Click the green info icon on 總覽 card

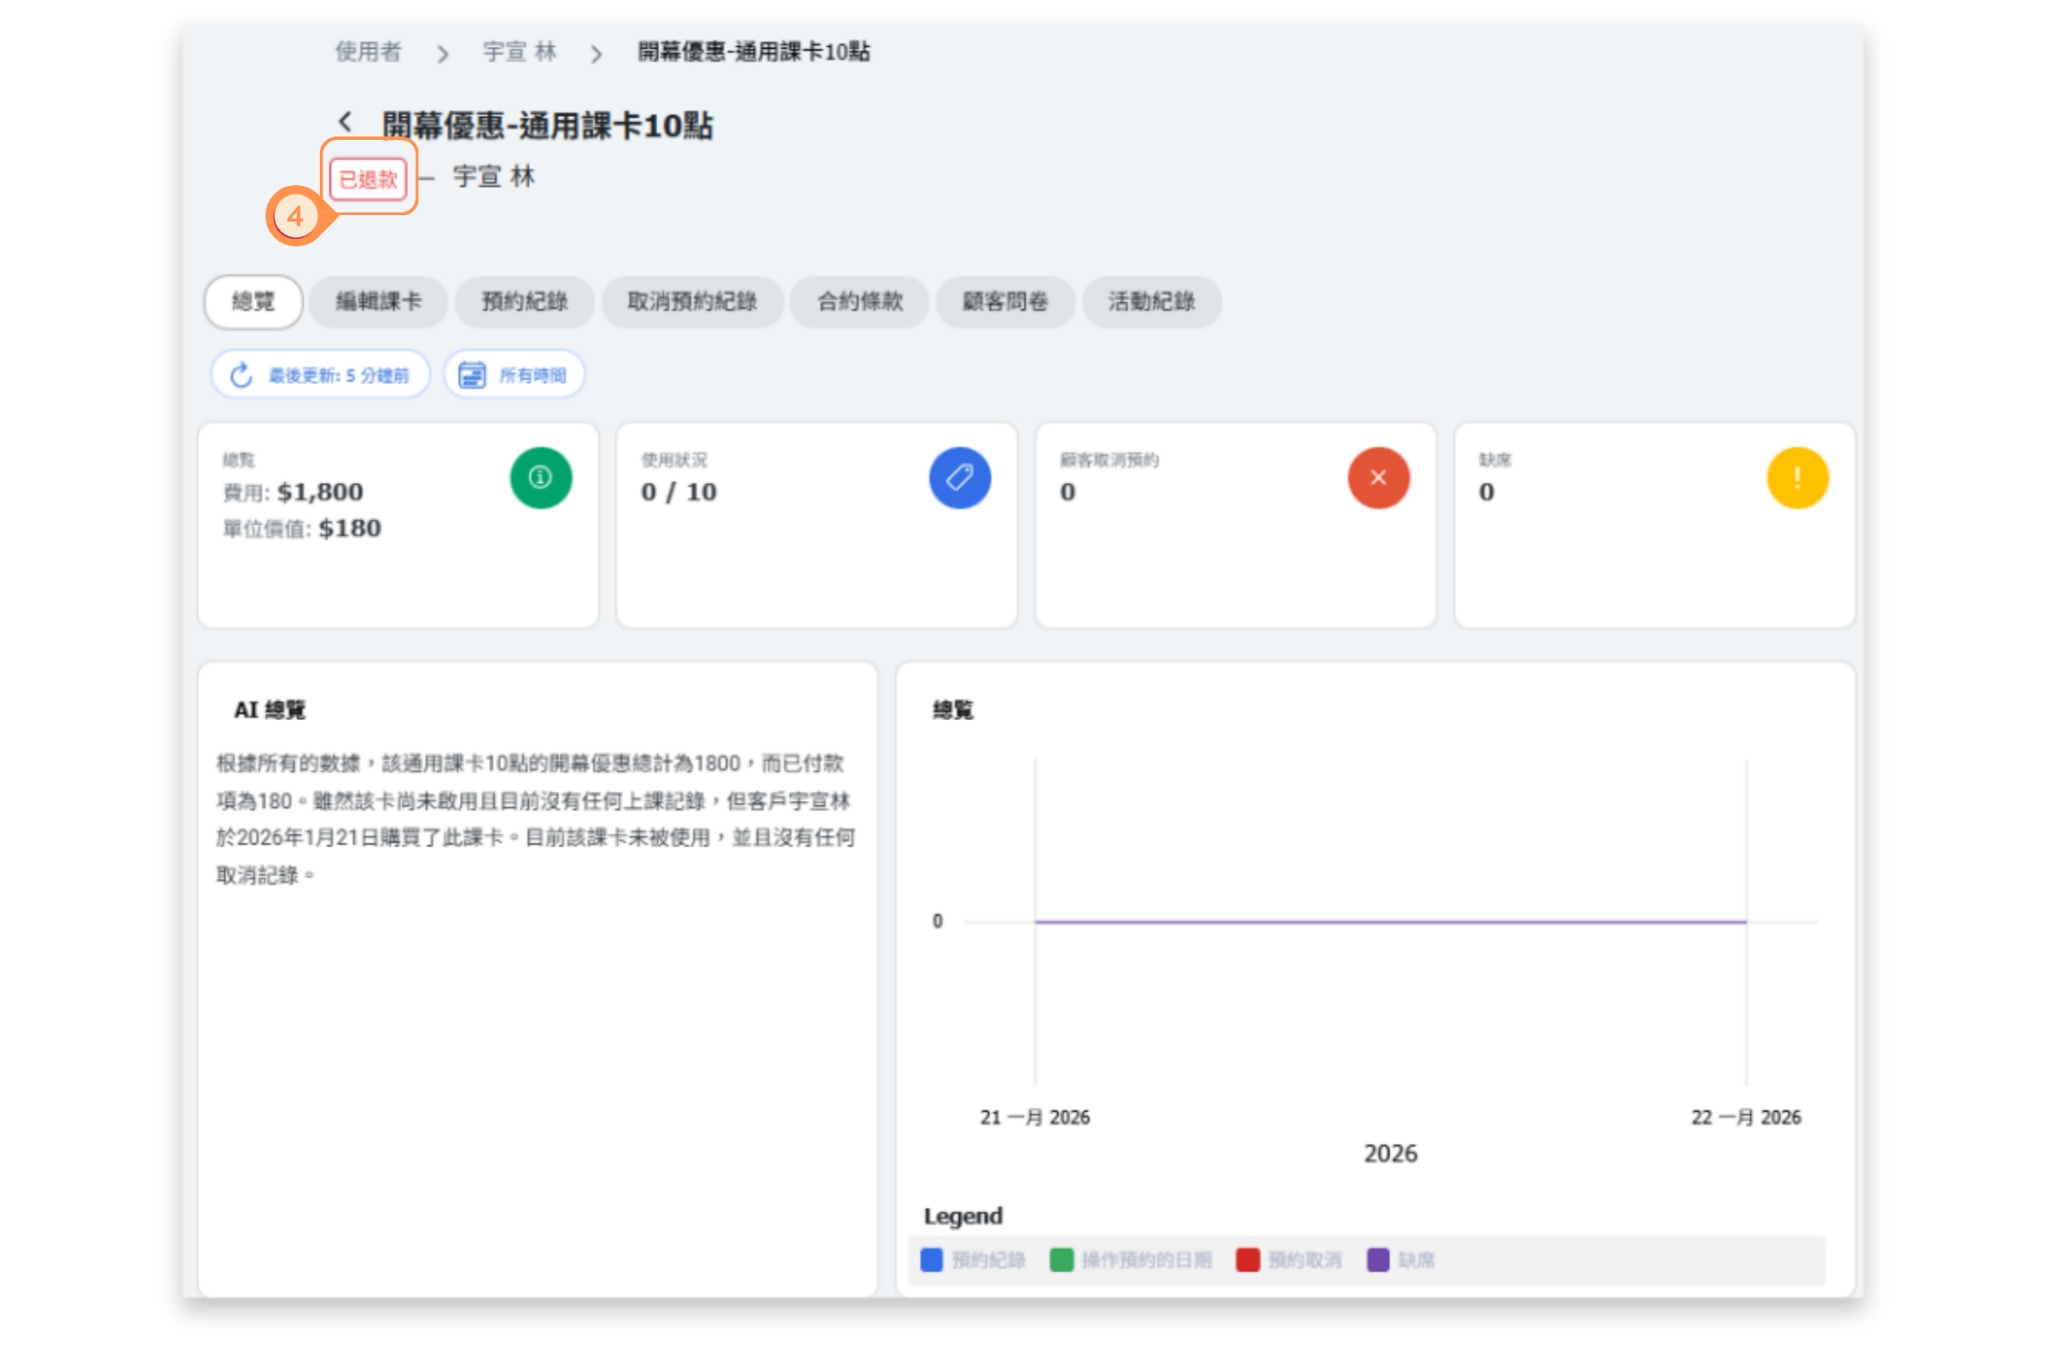tap(541, 478)
